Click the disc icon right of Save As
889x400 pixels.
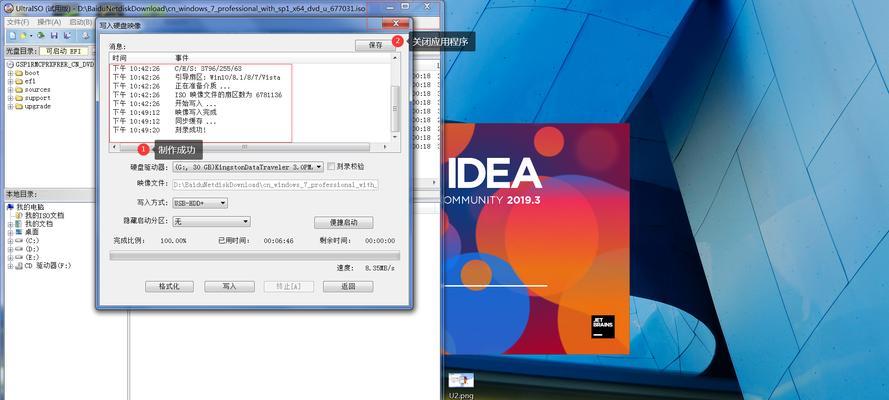(x=86, y=36)
